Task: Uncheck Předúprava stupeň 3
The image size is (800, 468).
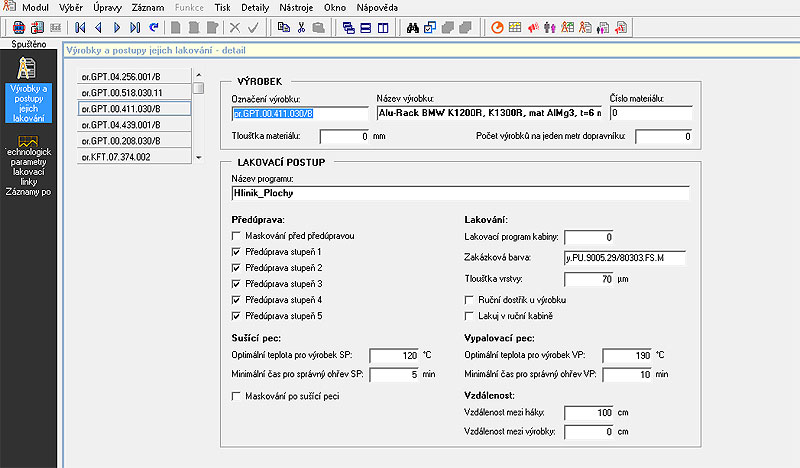Action: point(236,283)
